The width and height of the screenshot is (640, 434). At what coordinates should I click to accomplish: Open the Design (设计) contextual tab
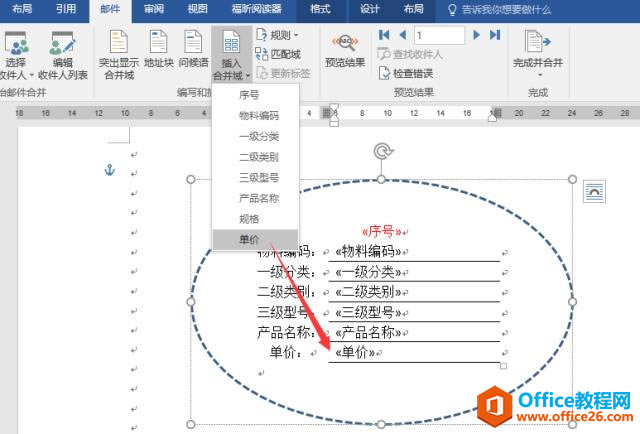pyautogui.click(x=369, y=9)
